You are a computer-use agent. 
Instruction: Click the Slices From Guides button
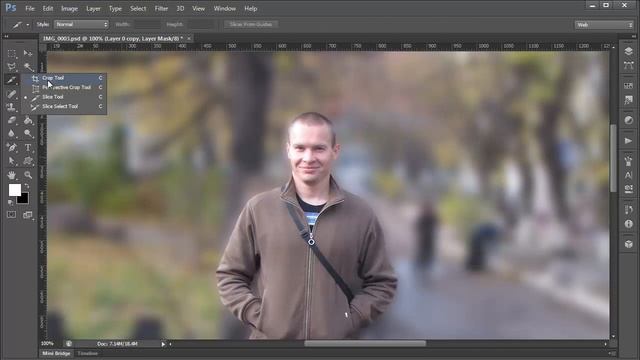pos(251,24)
